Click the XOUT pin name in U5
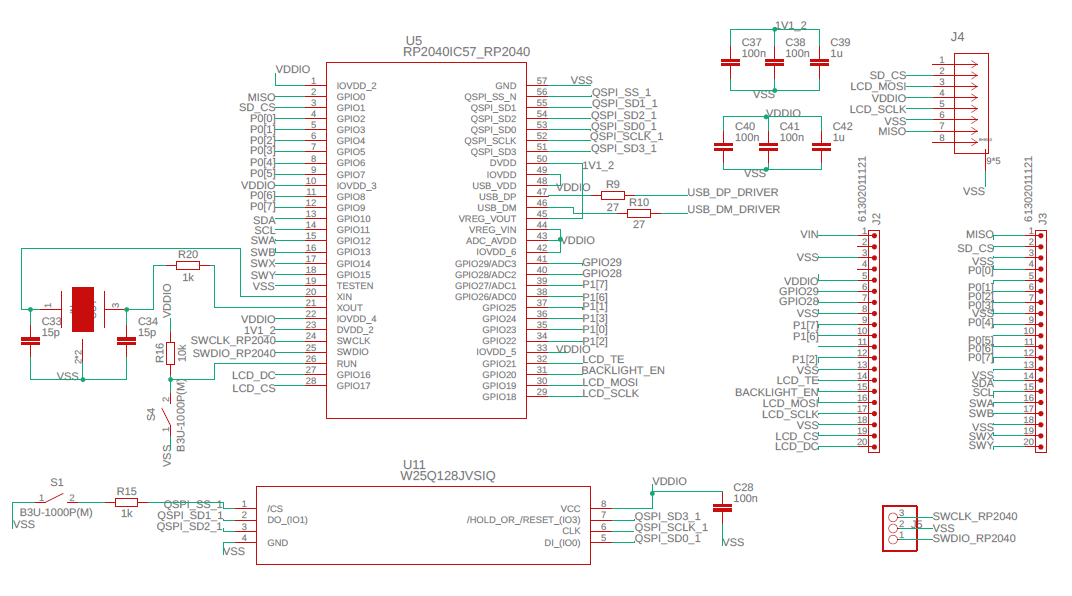The width and height of the screenshot is (1072, 596). (x=349, y=308)
